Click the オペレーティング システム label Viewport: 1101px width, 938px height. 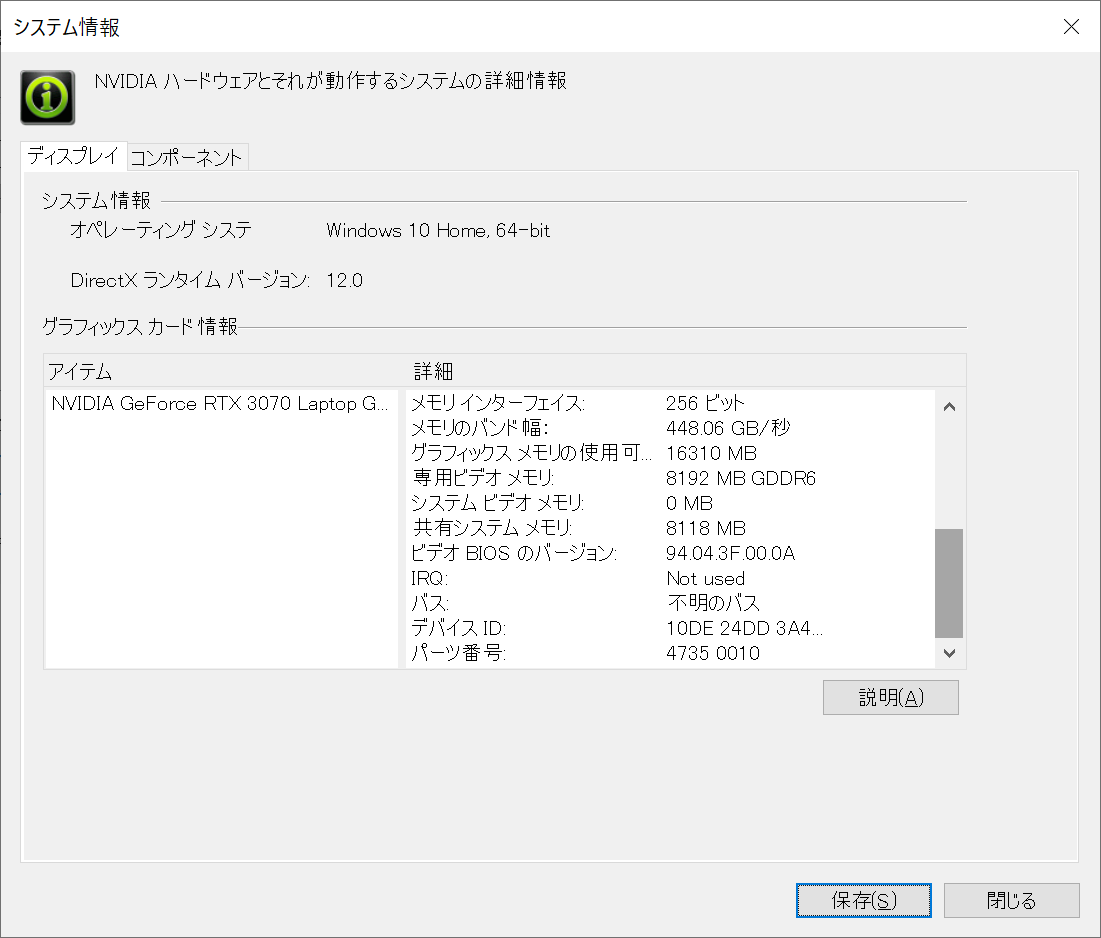click(160, 230)
